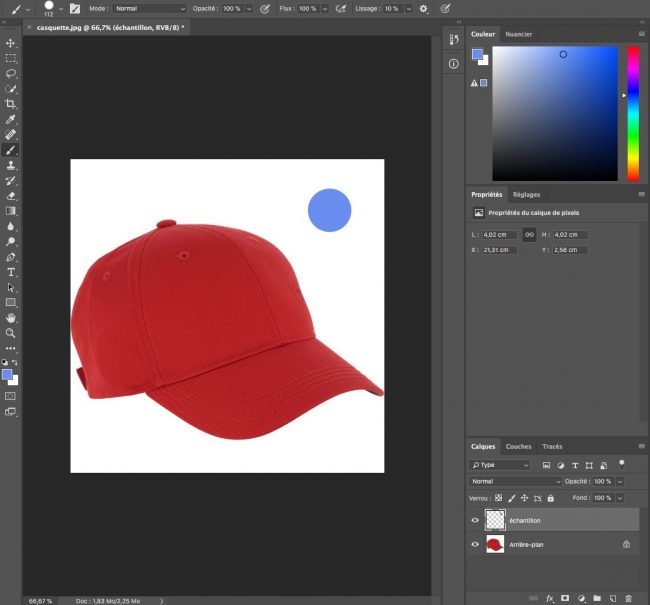
Task: Create a new layer group folder
Action: pyautogui.click(x=597, y=598)
